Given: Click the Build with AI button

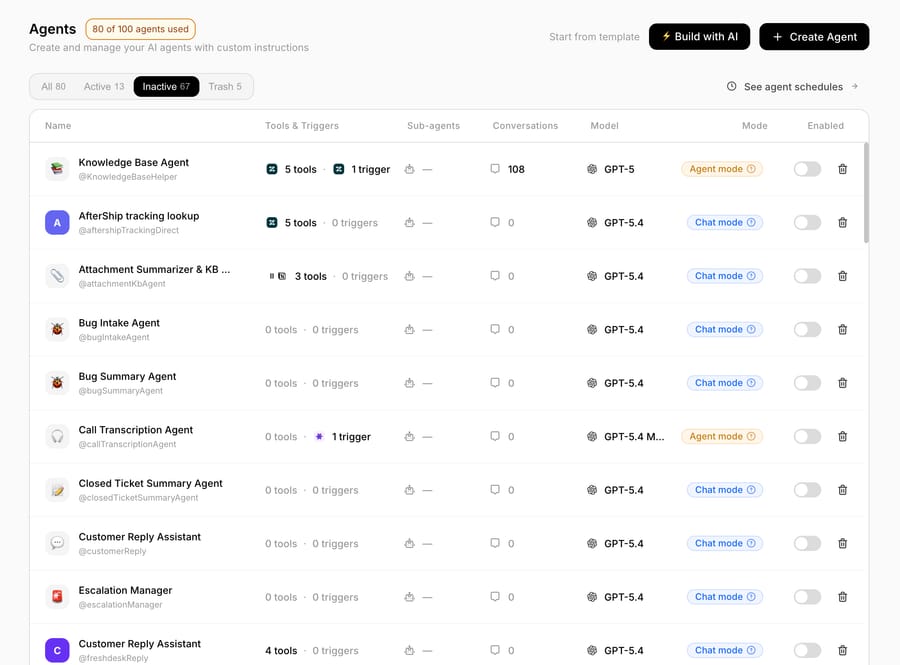Looking at the screenshot, I should coord(699,37).
